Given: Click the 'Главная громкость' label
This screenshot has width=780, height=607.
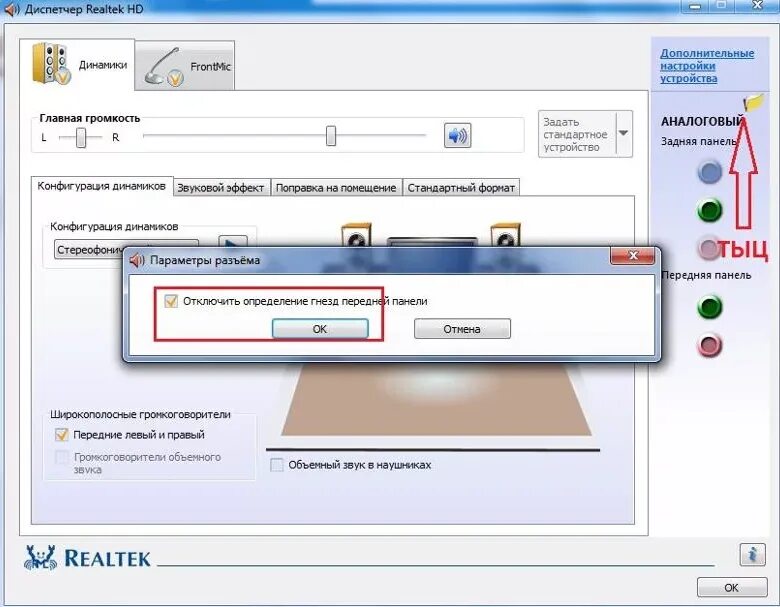Looking at the screenshot, I should tap(90, 118).
